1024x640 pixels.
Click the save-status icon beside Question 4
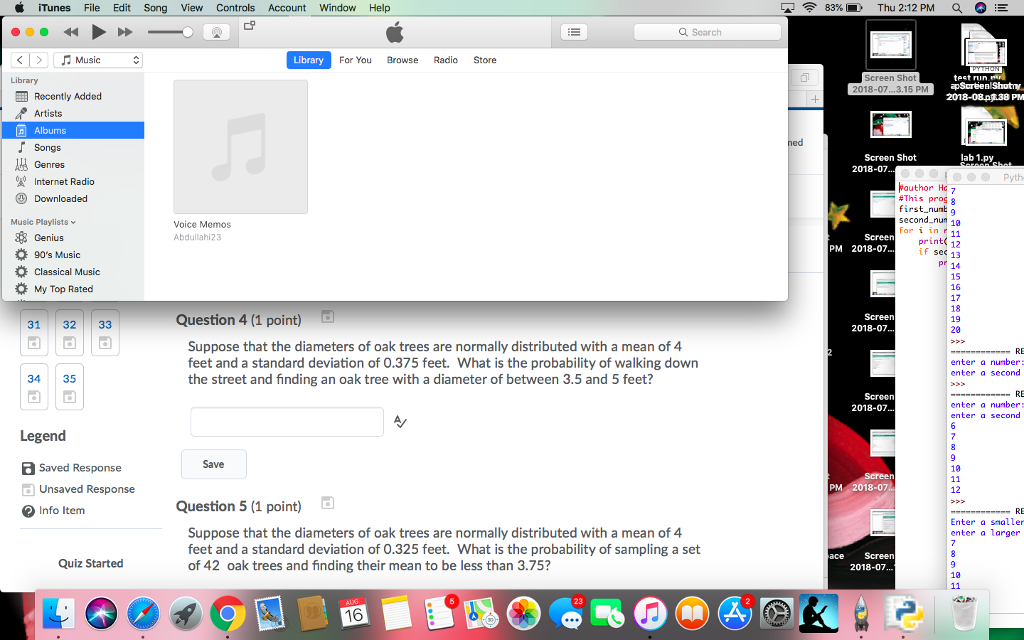(328, 317)
